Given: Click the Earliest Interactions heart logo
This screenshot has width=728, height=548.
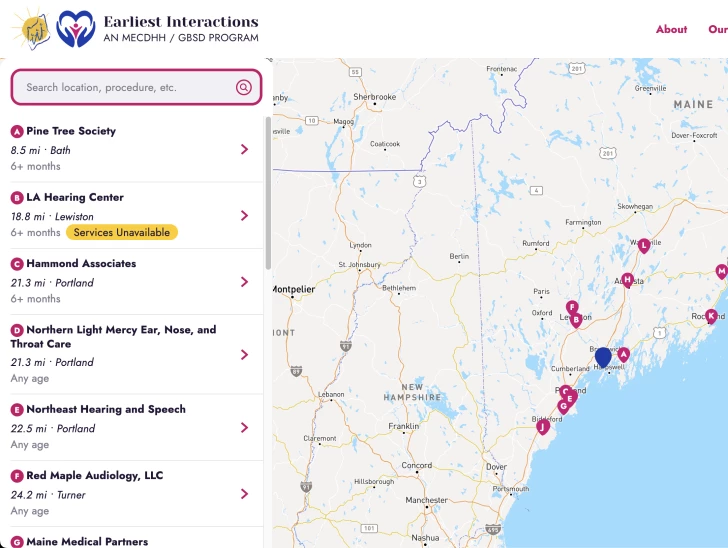Looking at the screenshot, I should [x=75, y=30].
